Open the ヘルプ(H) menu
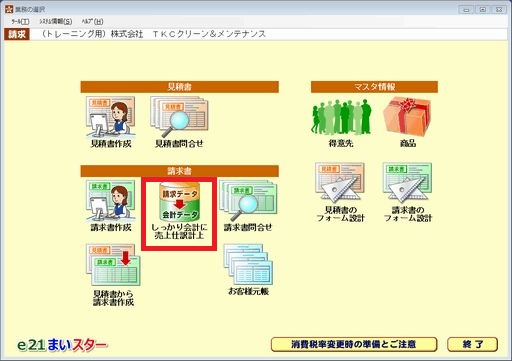This screenshot has height=361, width=512. 92,21
